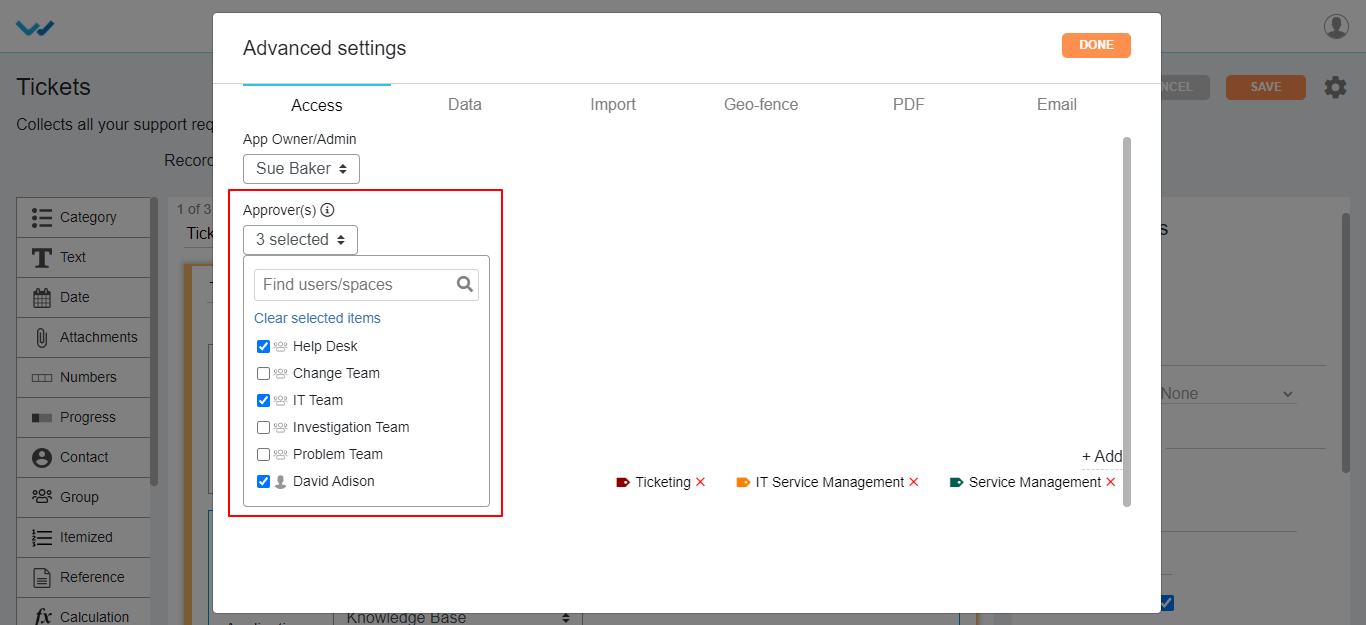Click the Ticketing tag label
The height and width of the screenshot is (625, 1366).
pyautogui.click(x=663, y=482)
